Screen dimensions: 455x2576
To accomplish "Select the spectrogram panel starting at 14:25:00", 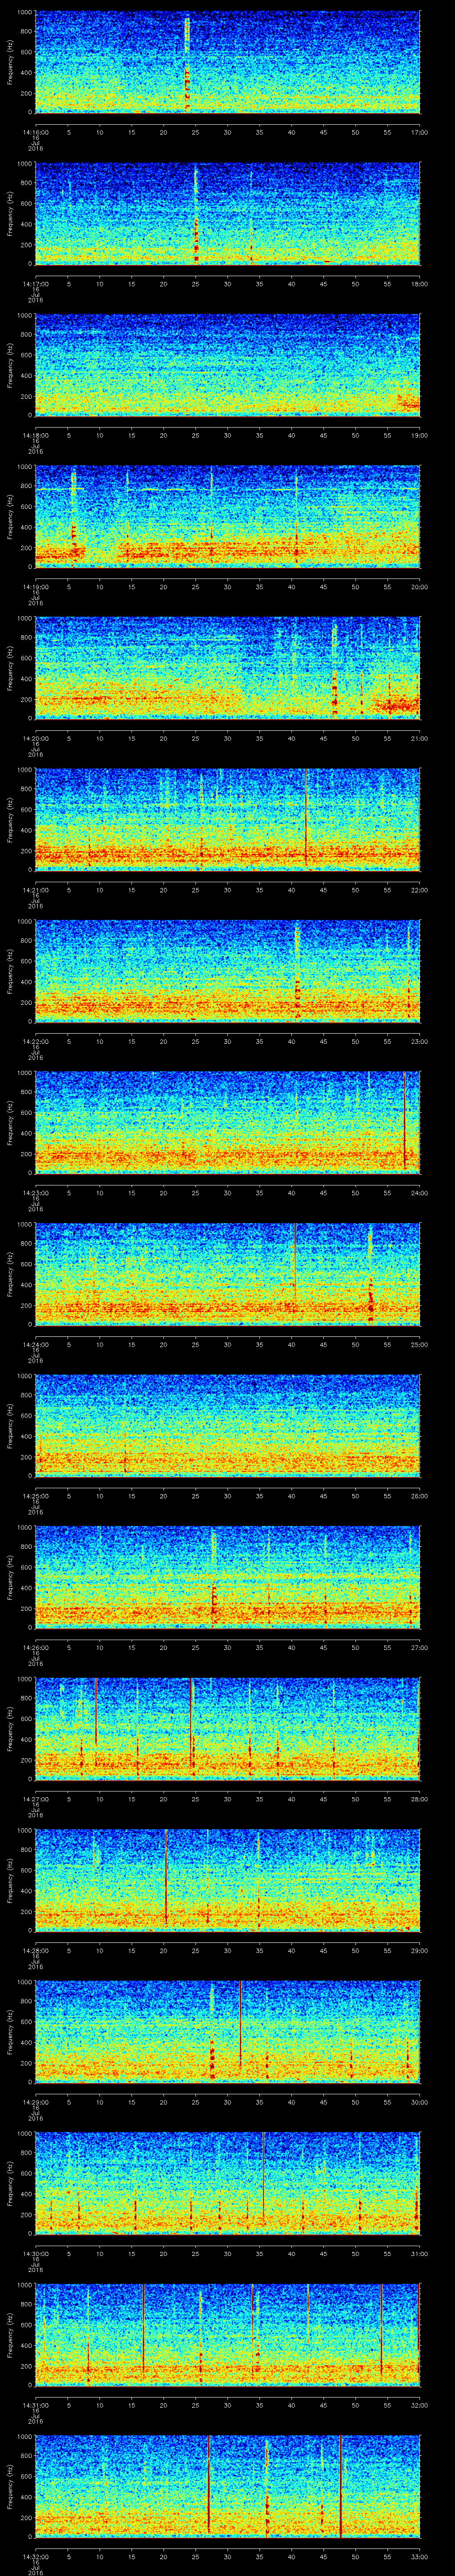I will (227, 1425).
